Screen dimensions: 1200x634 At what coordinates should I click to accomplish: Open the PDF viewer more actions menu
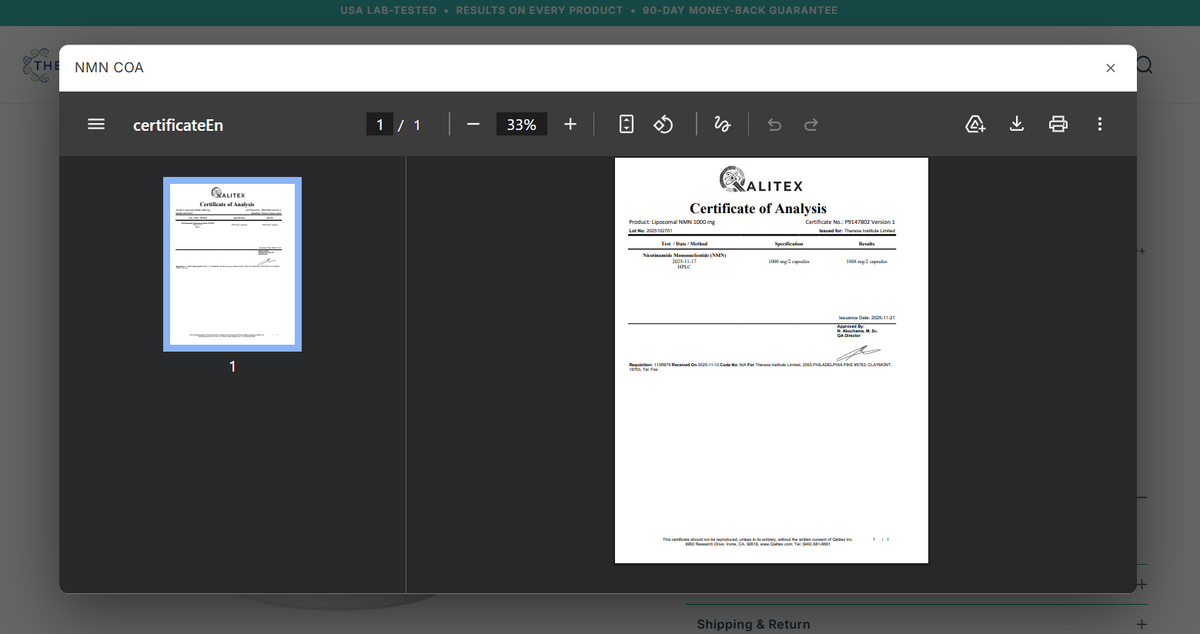pos(1099,125)
